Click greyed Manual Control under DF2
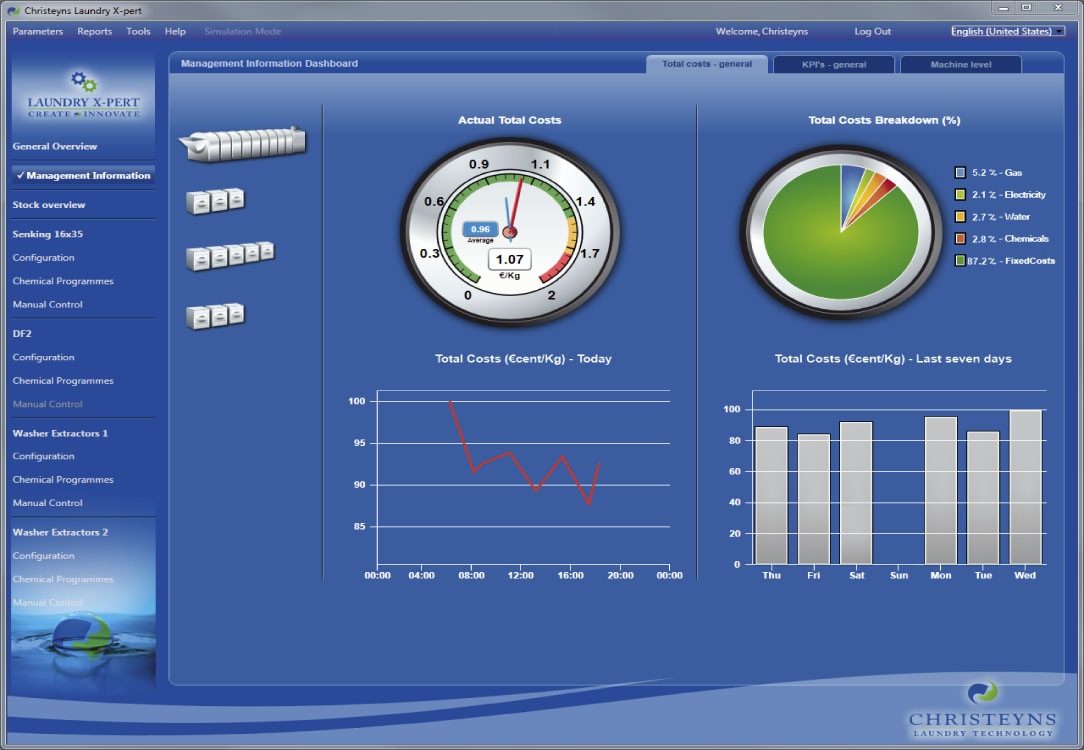This screenshot has height=750, width=1084. (48, 404)
